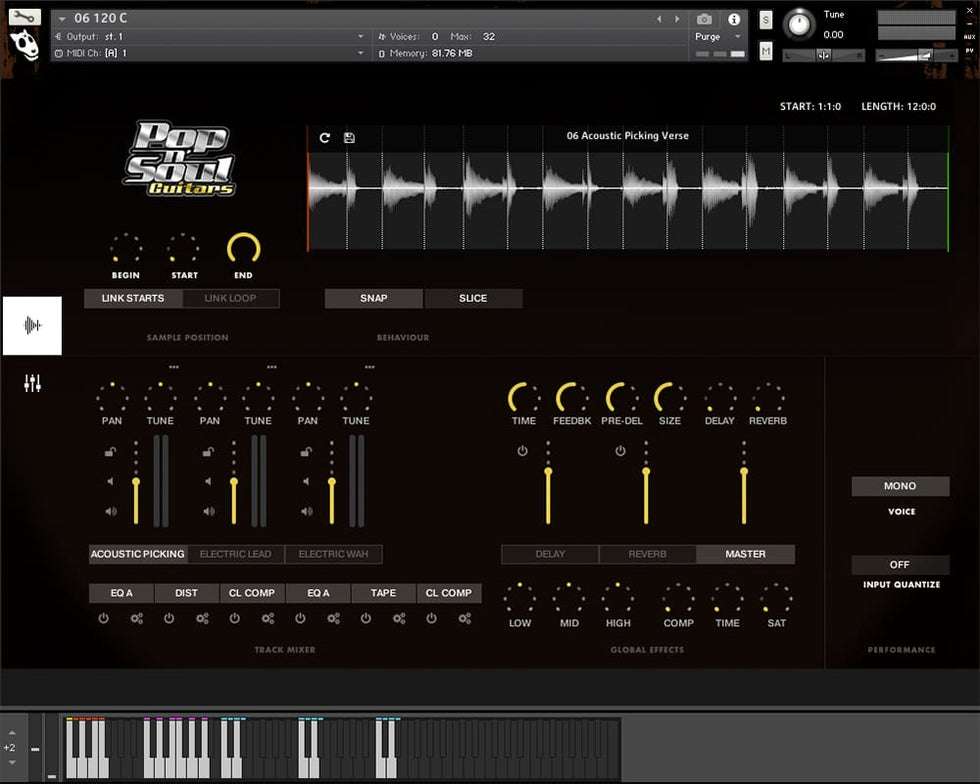Switch to the ELECTRIC LEAD track tab

[x=235, y=554]
